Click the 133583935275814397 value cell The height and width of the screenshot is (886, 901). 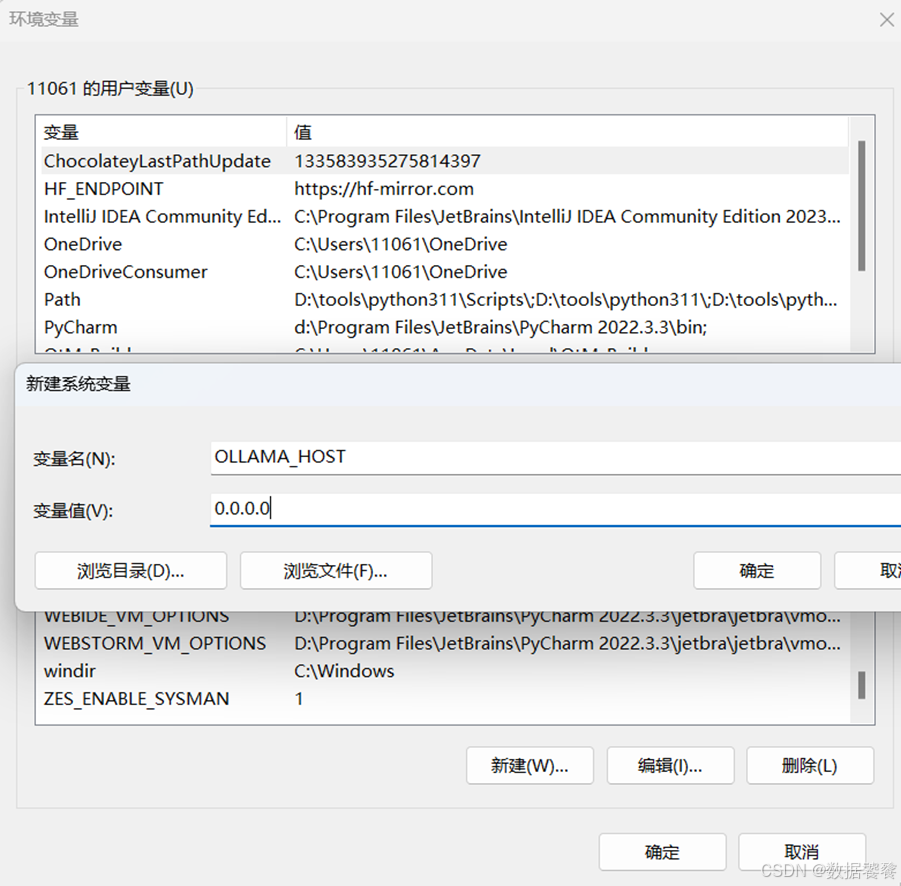click(387, 161)
